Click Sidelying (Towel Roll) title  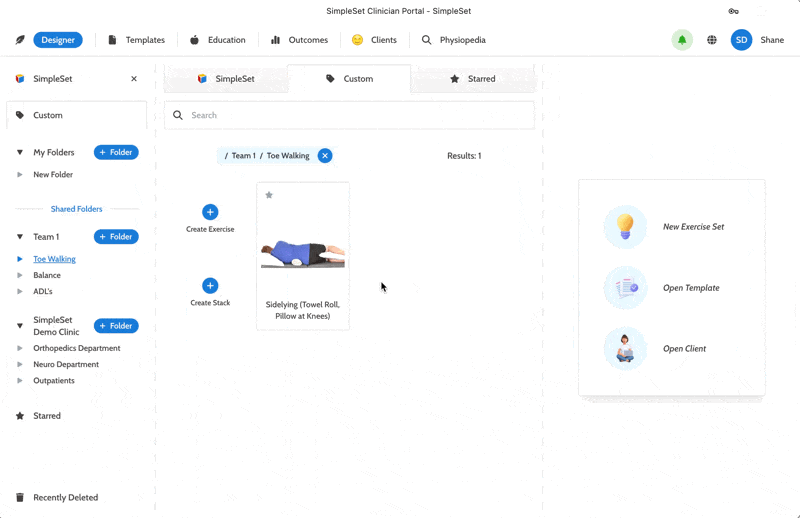coord(303,310)
